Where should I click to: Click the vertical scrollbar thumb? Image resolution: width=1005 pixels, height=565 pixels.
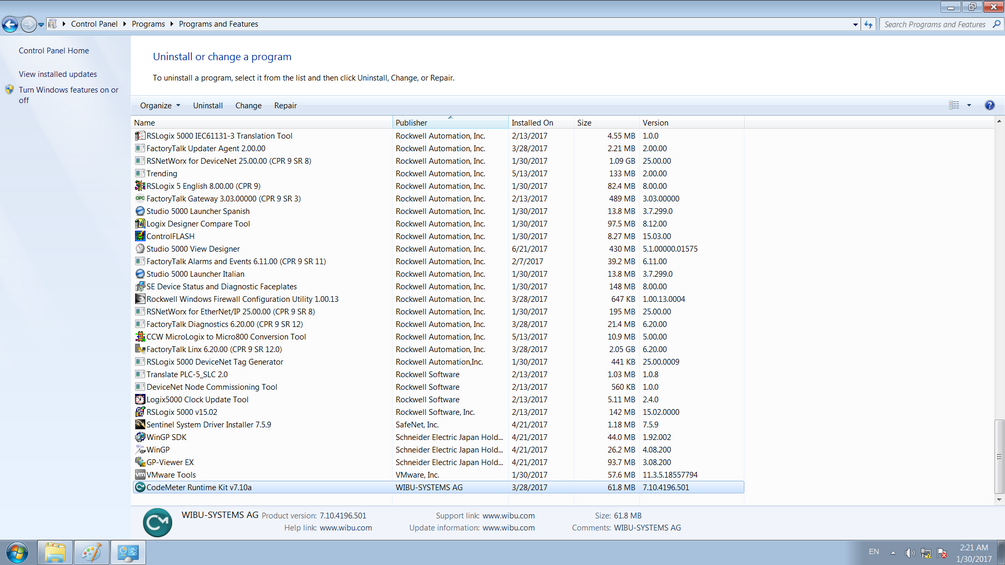tap(999, 456)
